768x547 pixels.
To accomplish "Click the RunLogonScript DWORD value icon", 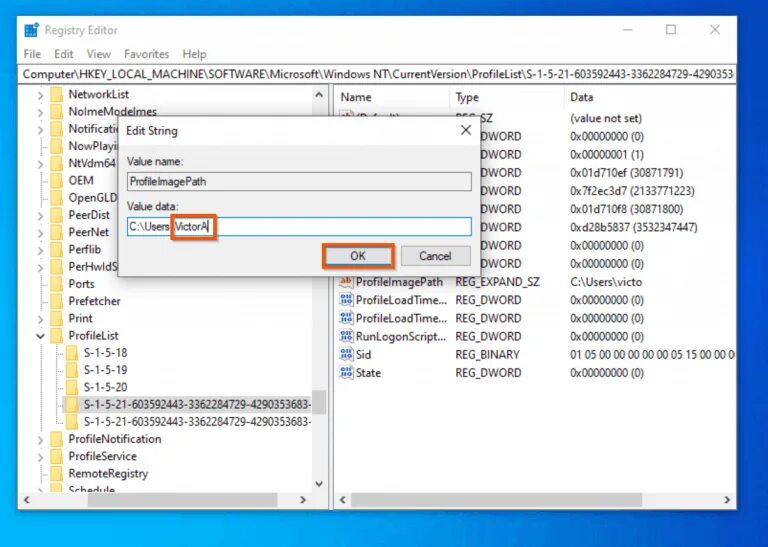I will [346, 336].
